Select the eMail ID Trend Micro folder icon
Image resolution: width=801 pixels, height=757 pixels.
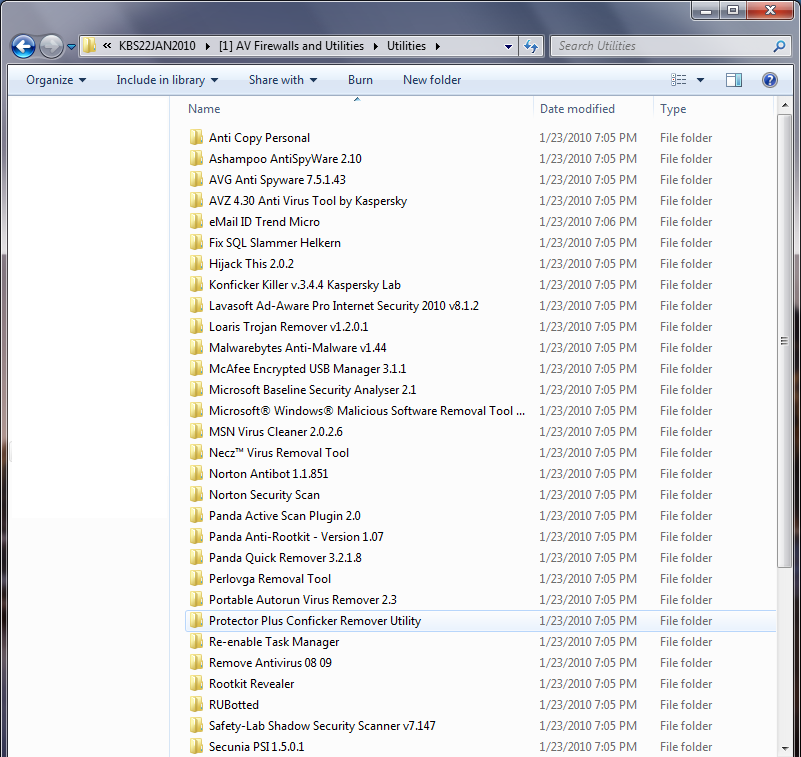coord(196,221)
